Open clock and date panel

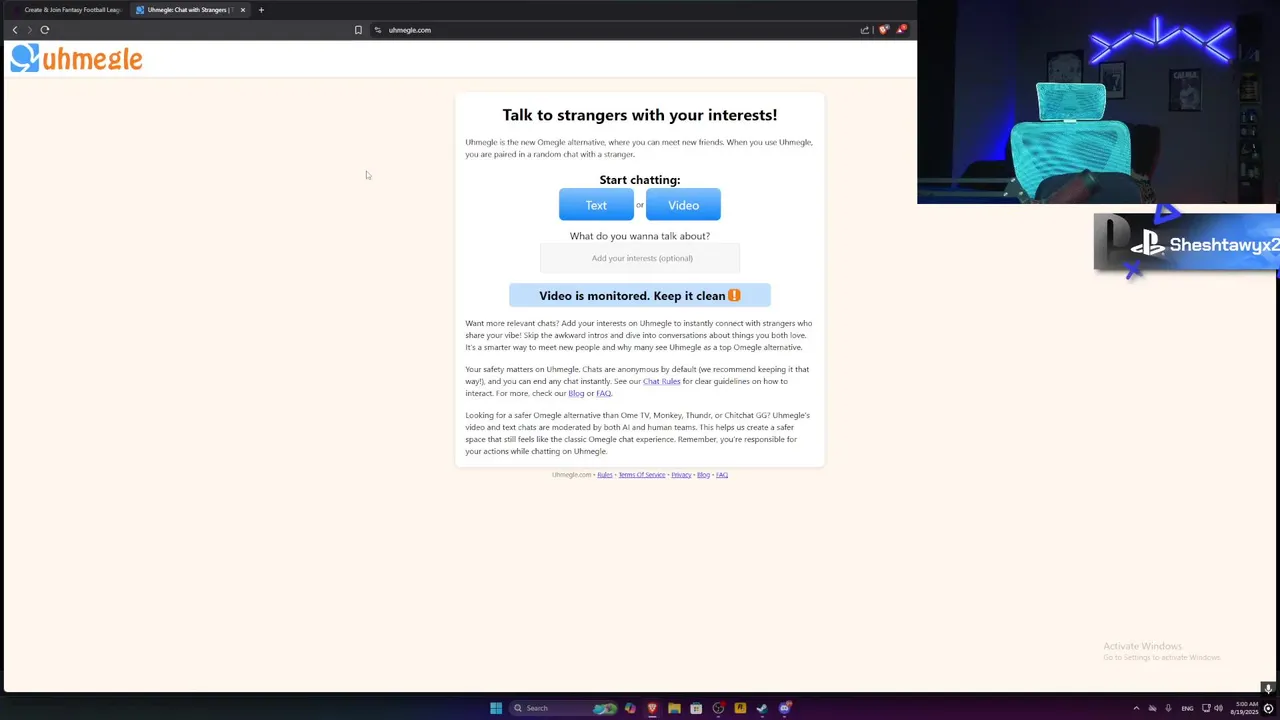(1245, 708)
